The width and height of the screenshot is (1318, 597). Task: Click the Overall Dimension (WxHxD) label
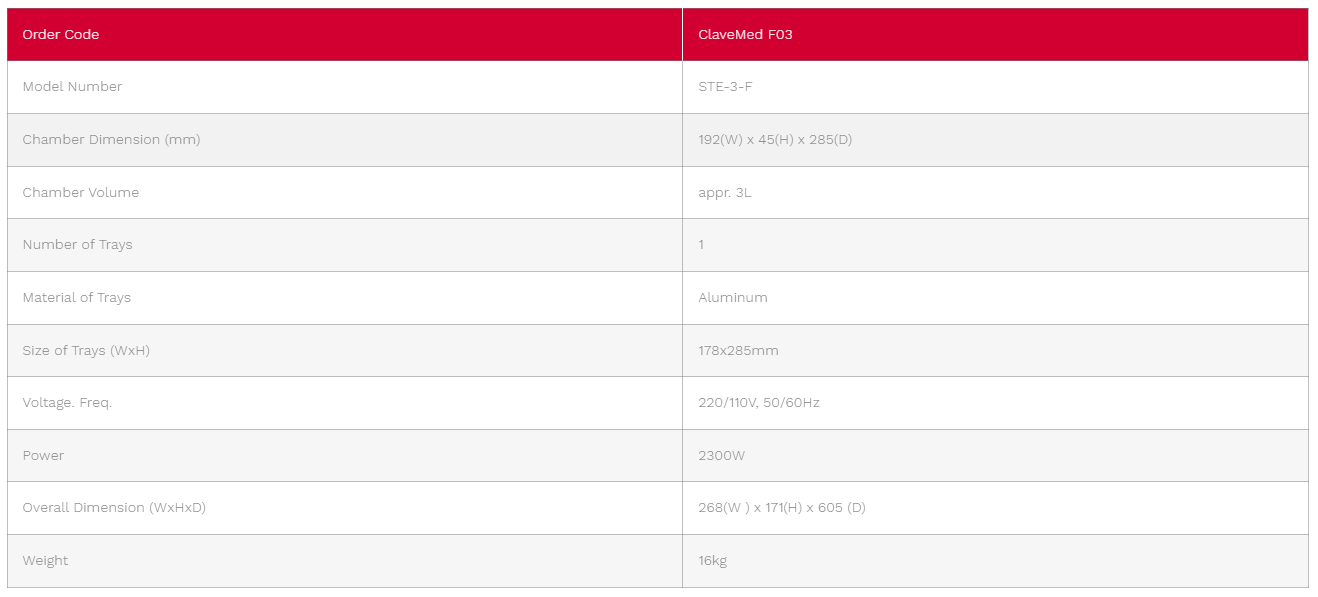click(114, 508)
